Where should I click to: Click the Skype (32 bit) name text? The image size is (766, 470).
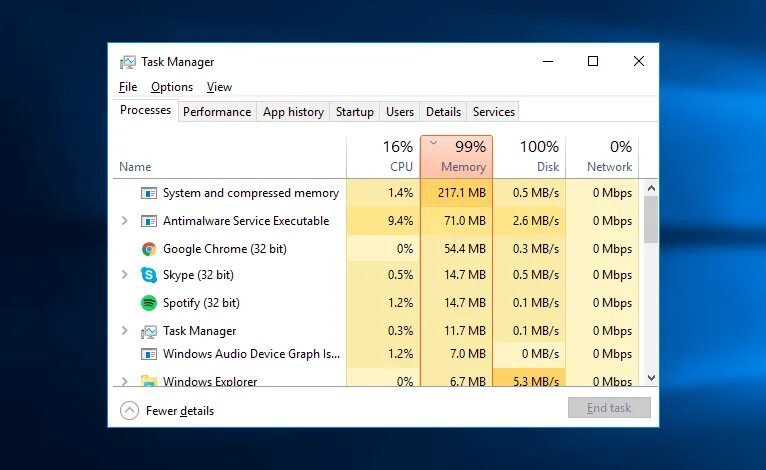[198, 275]
